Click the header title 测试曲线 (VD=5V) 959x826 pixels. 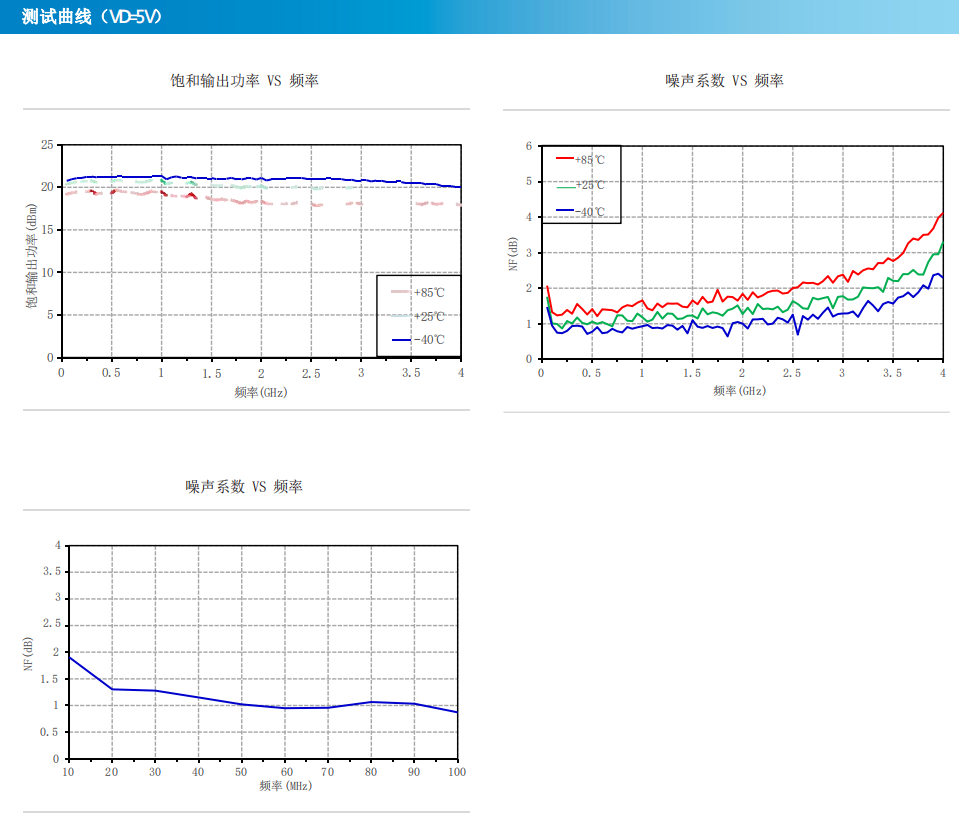point(92,17)
